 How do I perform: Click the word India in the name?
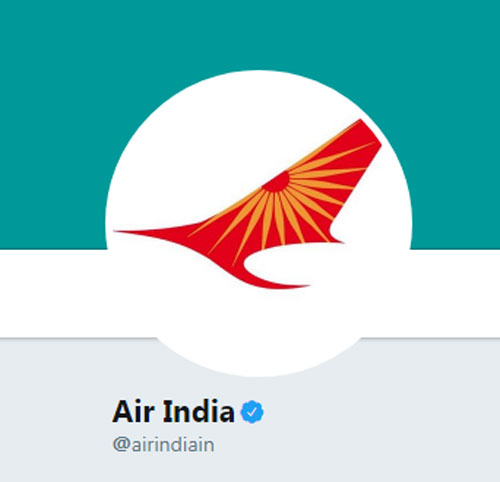(199, 411)
